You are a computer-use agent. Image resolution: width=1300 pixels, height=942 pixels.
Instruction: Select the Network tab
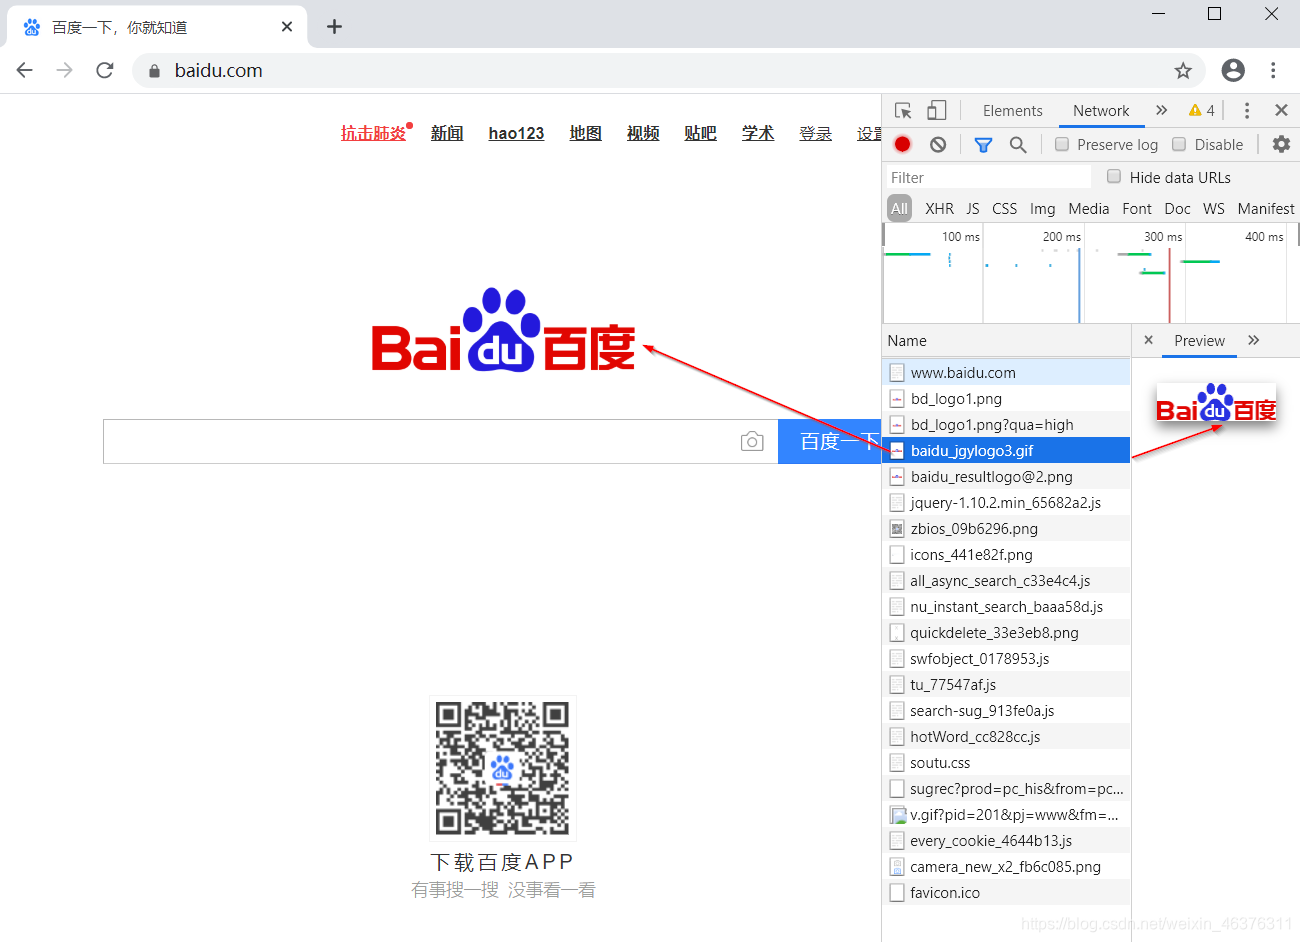coord(1101,111)
